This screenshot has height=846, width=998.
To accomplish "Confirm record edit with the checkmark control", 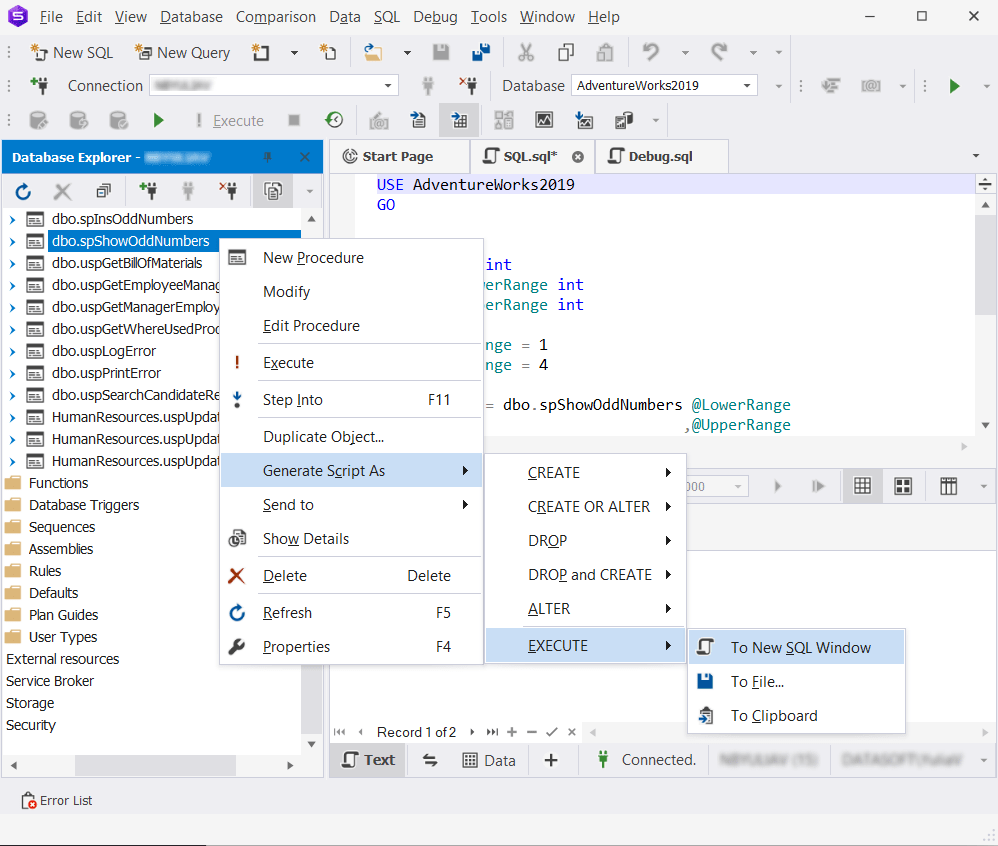I will (x=553, y=732).
